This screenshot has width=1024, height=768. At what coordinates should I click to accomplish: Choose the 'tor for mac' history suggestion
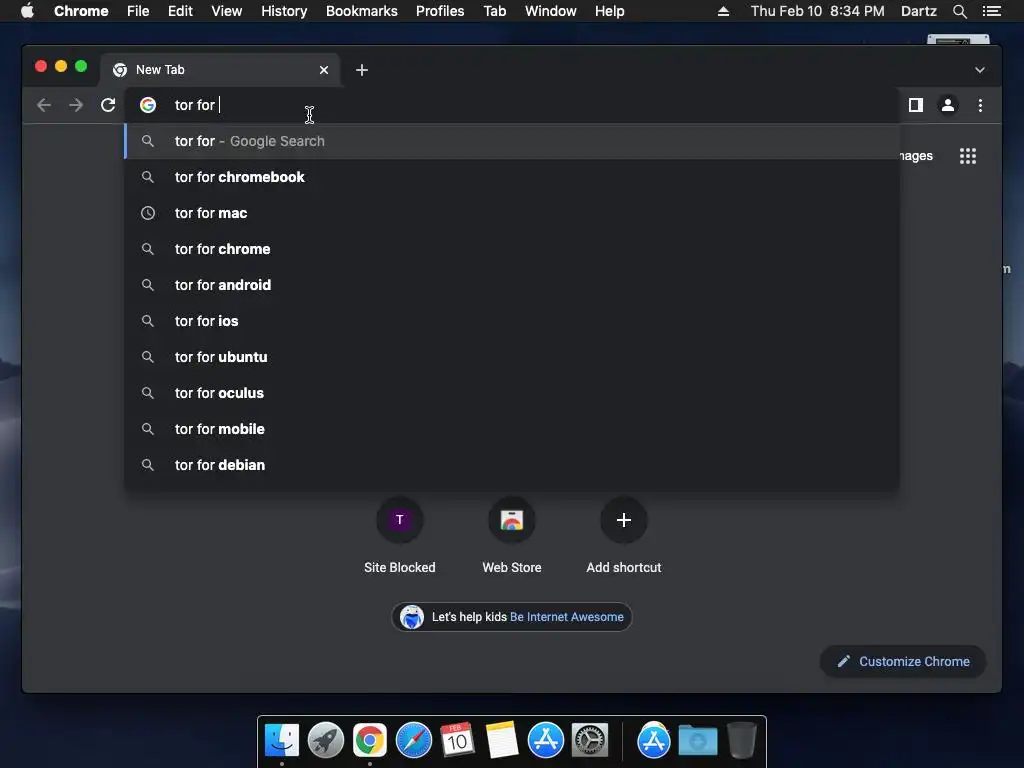[512, 213]
